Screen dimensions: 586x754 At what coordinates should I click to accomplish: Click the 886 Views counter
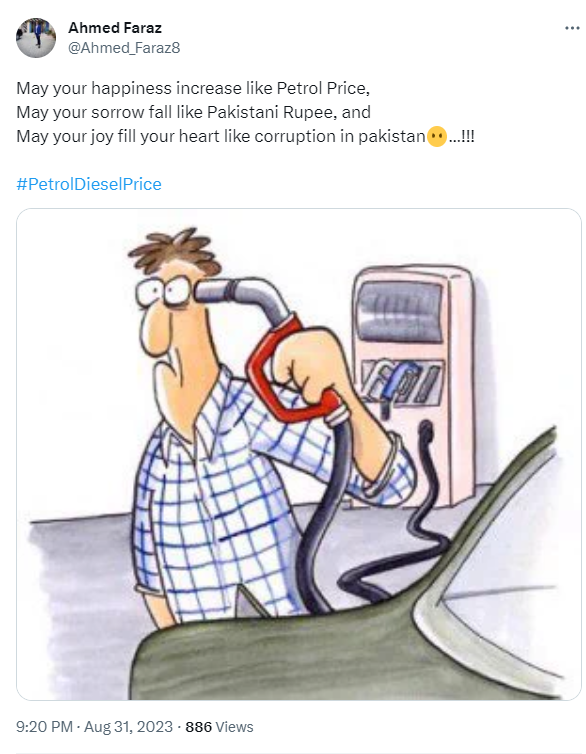tap(219, 727)
